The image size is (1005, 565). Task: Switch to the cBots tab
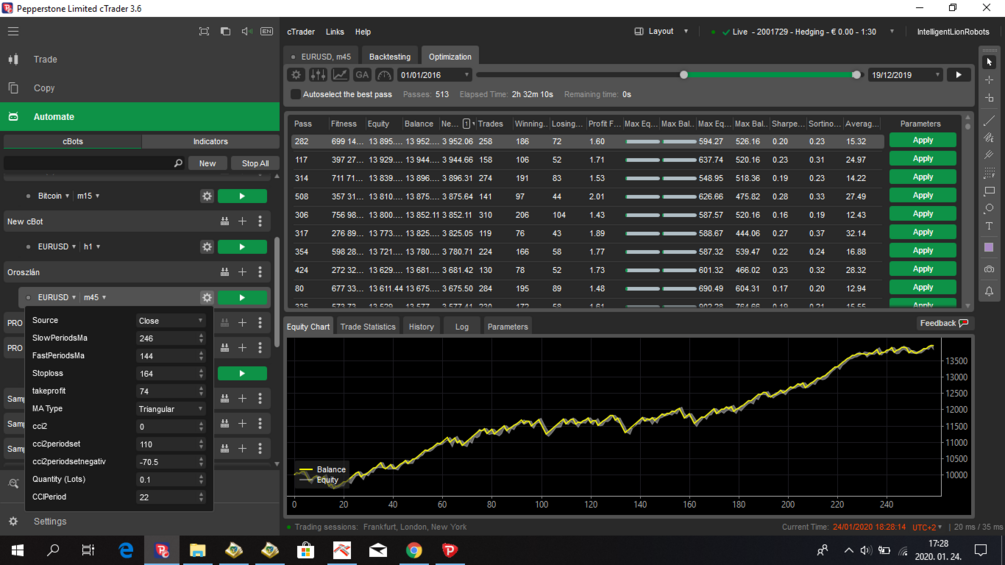[x=72, y=142]
